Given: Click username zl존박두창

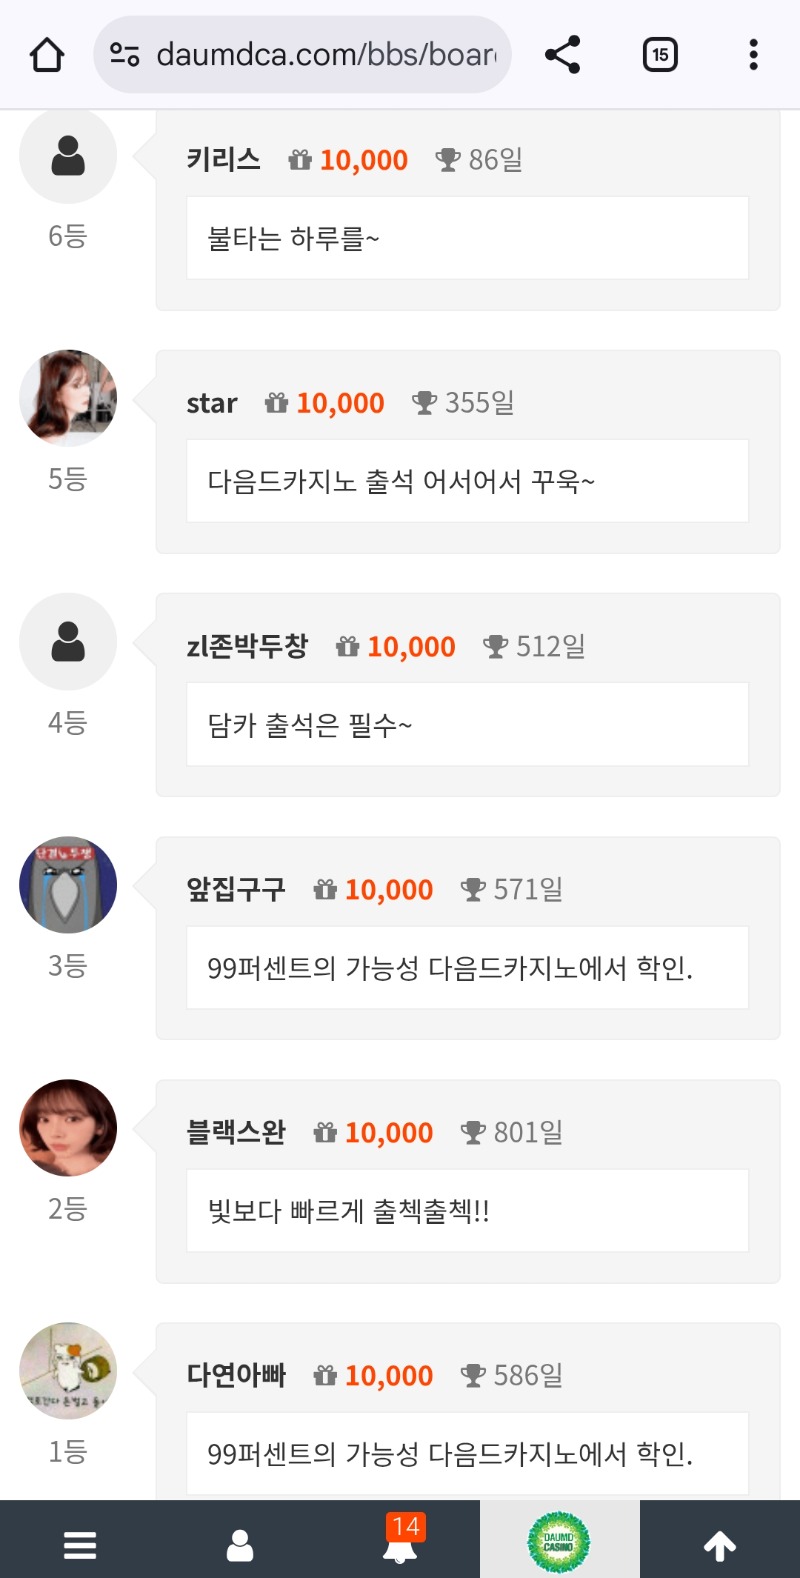Looking at the screenshot, I should pyautogui.click(x=247, y=646).
